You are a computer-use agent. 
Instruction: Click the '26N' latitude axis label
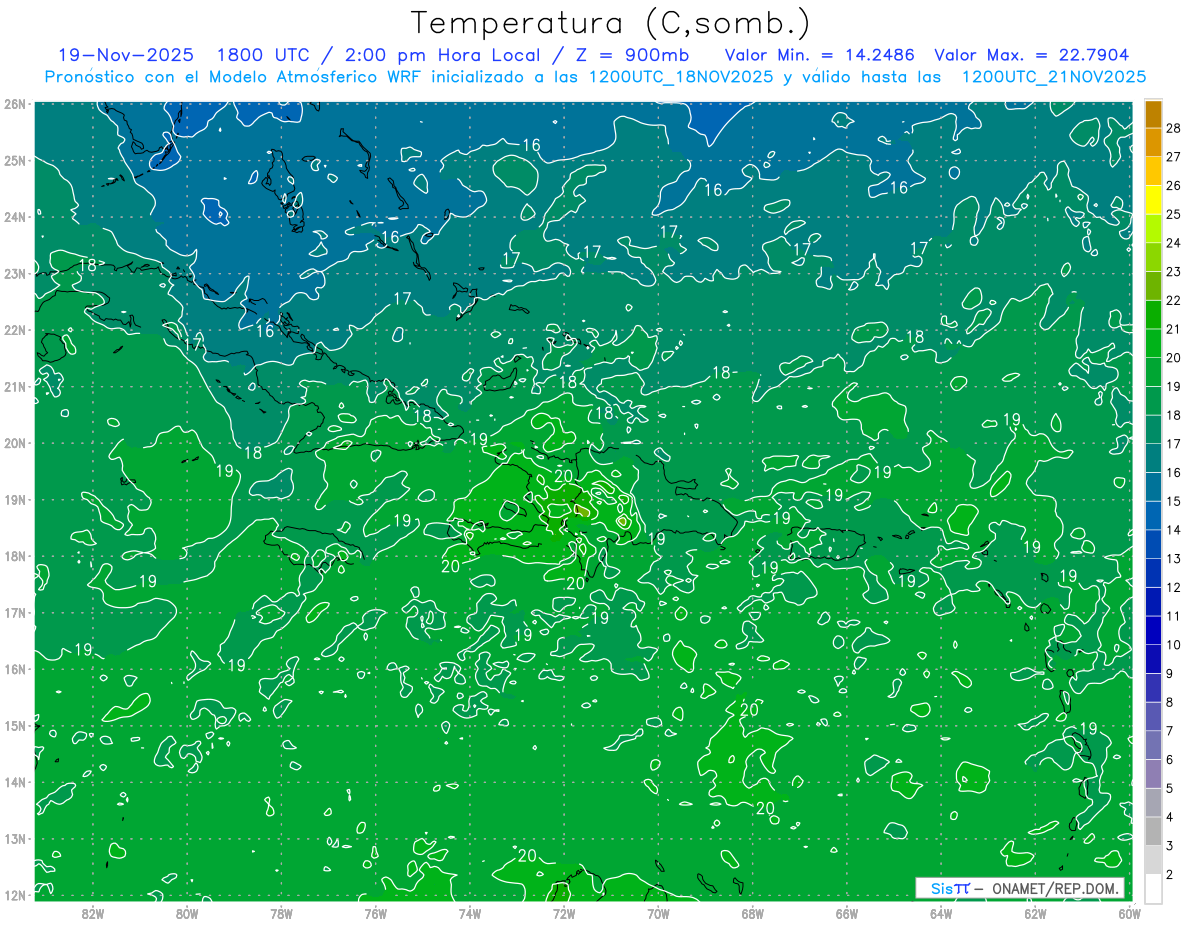click(14, 104)
